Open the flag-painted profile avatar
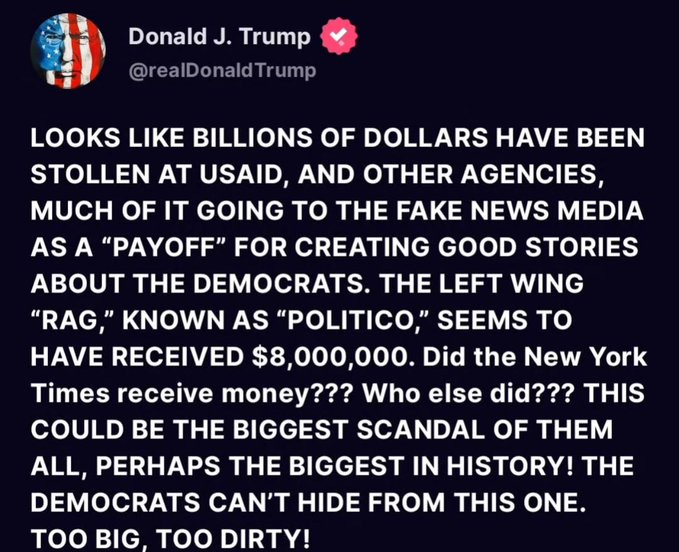The height and width of the screenshot is (552, 679). 68,51
